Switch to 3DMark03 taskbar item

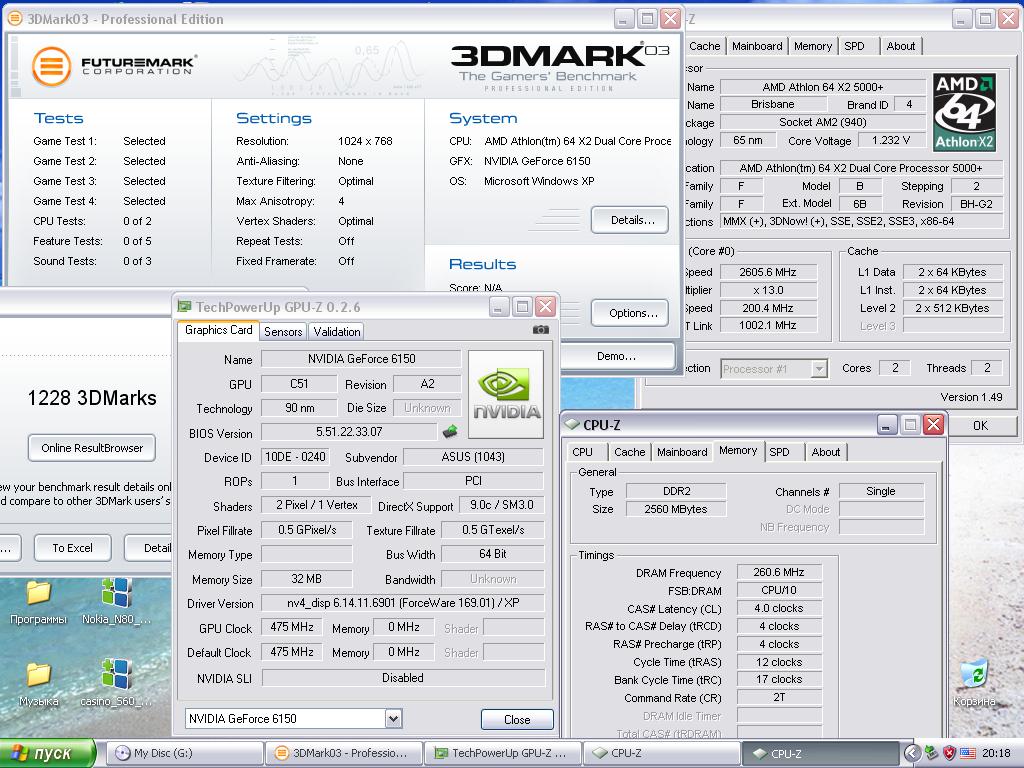(344, 753)
